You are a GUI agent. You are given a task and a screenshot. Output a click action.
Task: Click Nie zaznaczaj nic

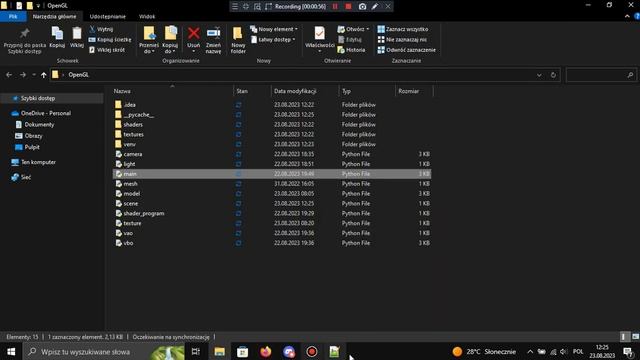[402, 40]
